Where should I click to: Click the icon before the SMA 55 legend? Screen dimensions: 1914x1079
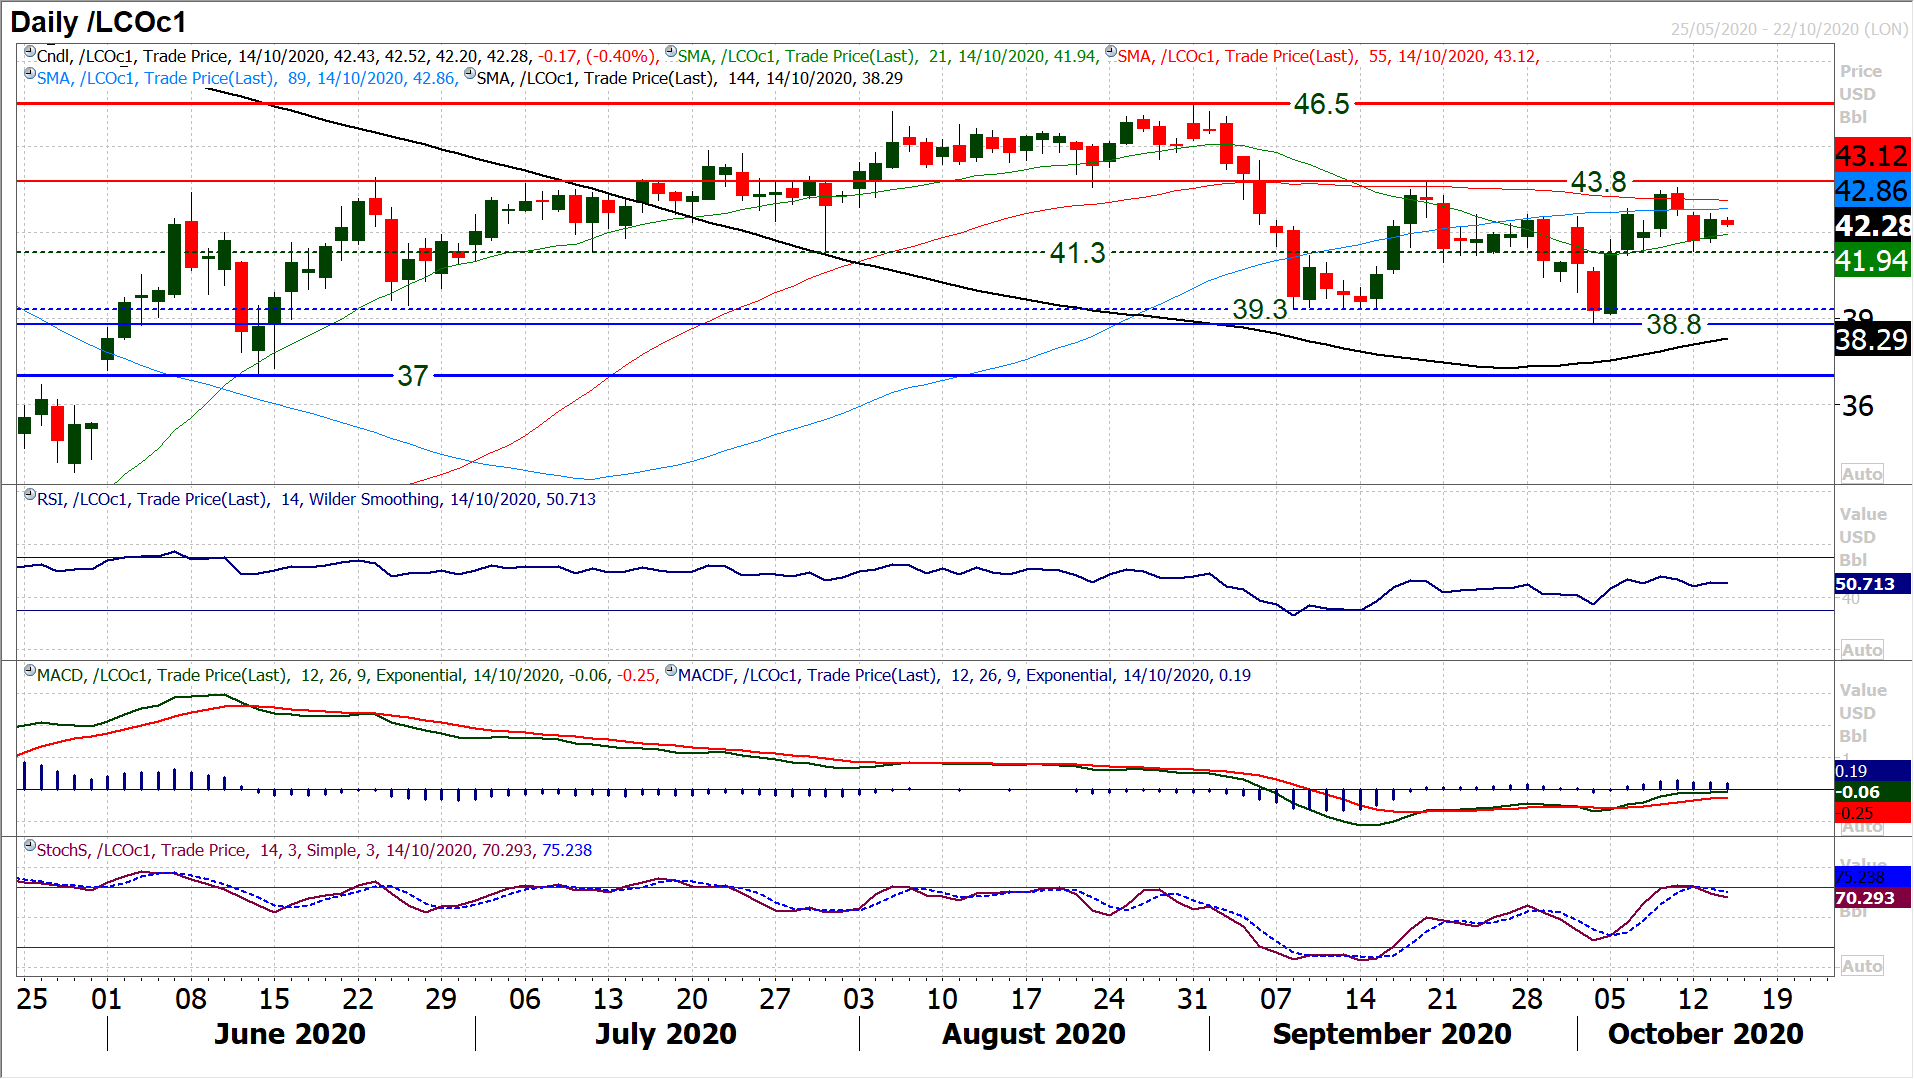(1111, 52)
